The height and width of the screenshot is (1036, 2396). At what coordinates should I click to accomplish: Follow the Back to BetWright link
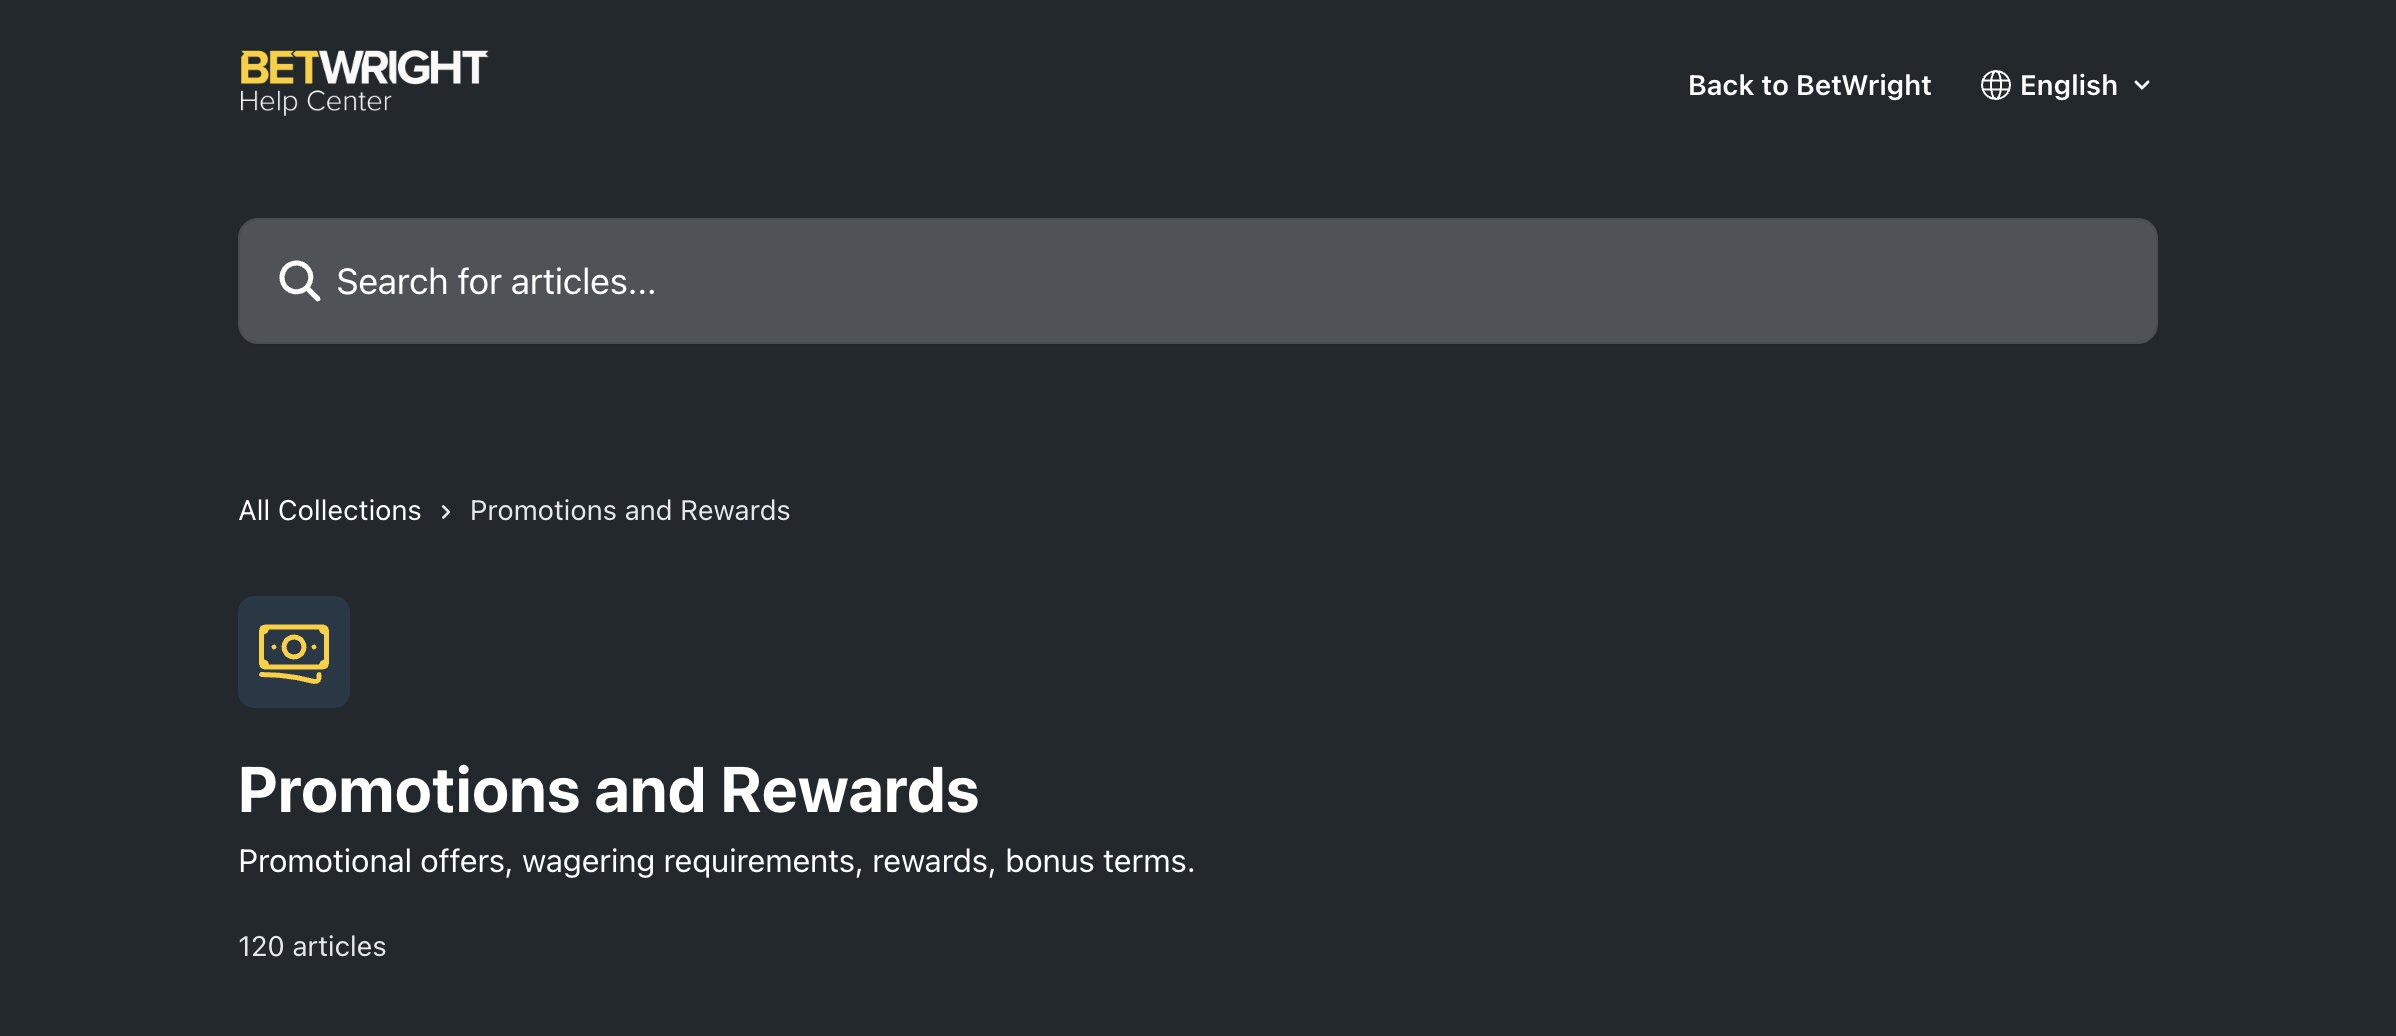click(x=1809, y=85)
